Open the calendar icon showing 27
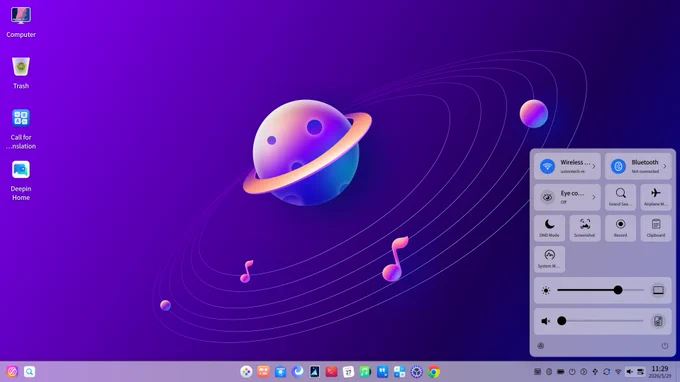 [348, 372]
